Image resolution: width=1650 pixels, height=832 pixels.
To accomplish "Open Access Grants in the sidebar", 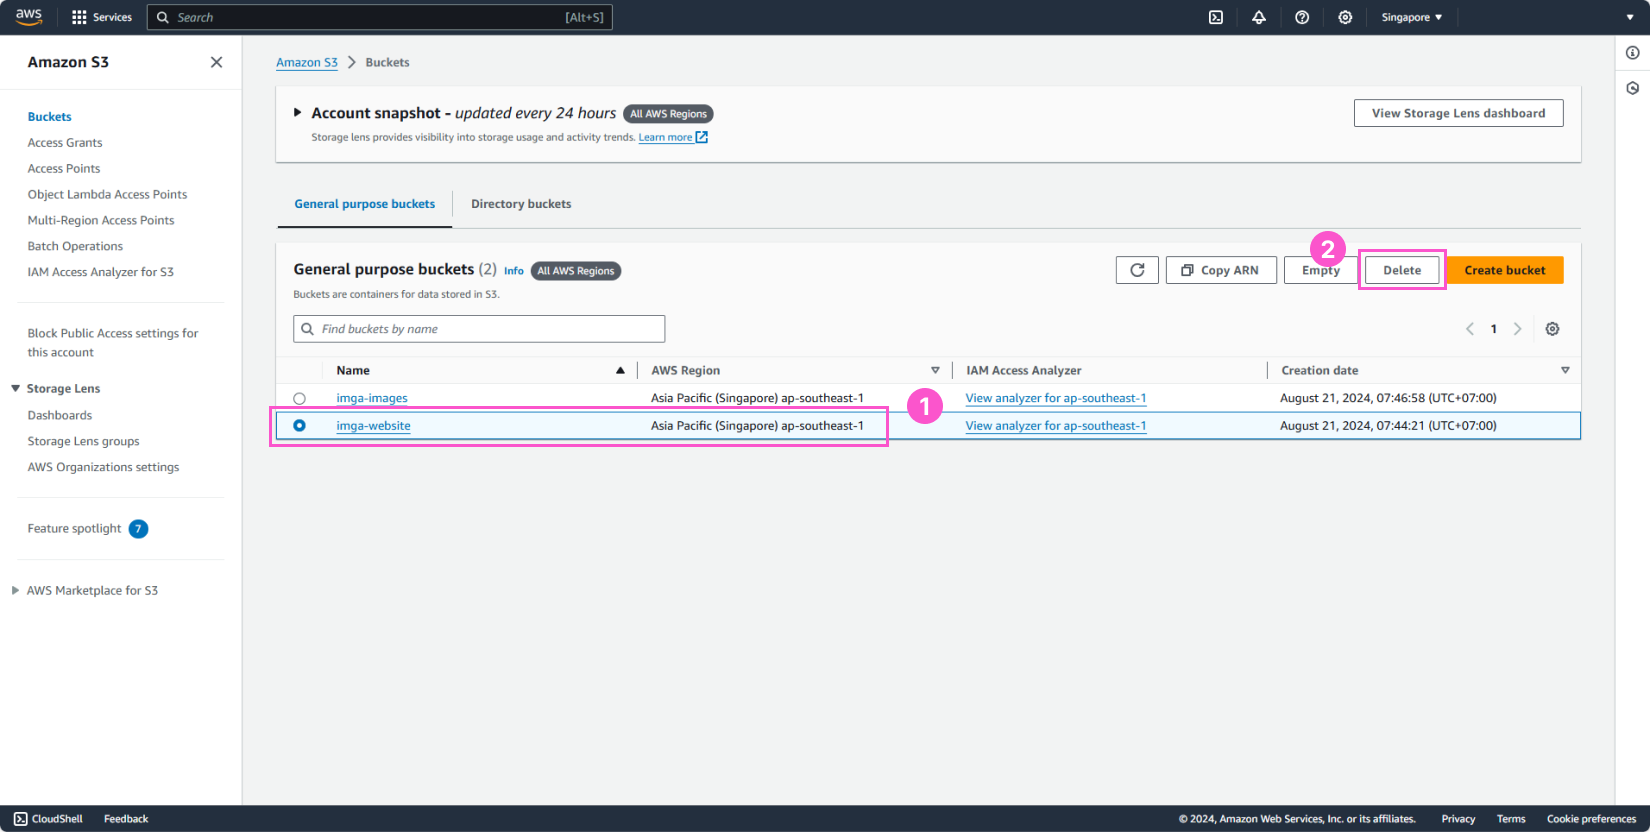I will tap(65, 143).
